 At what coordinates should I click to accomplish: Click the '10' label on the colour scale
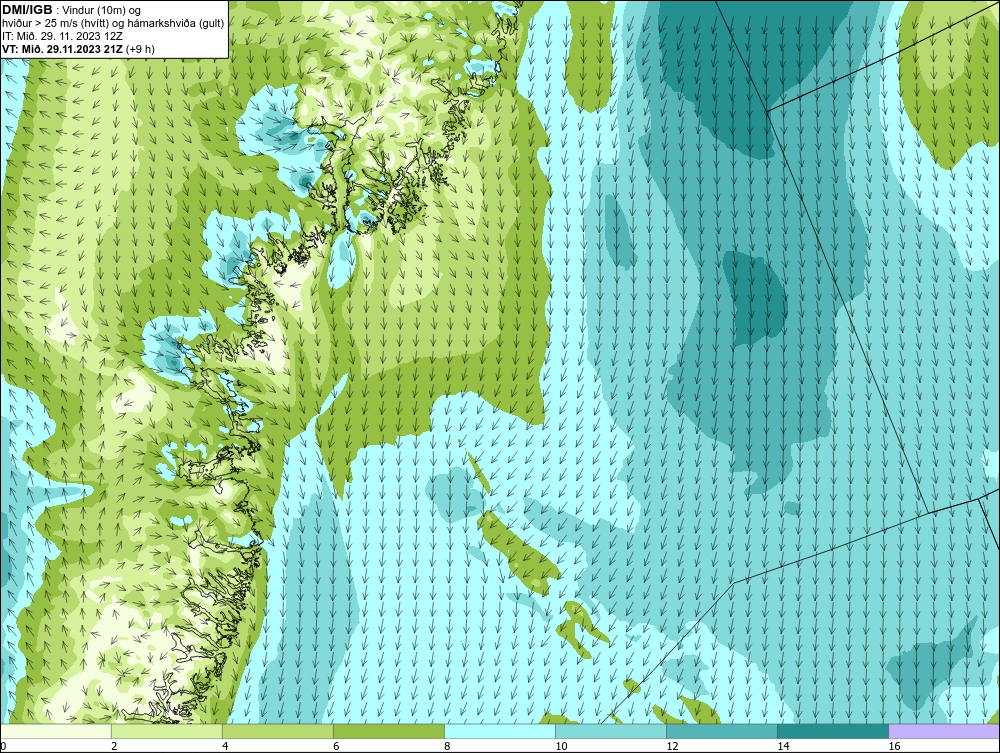coord(561,746)
